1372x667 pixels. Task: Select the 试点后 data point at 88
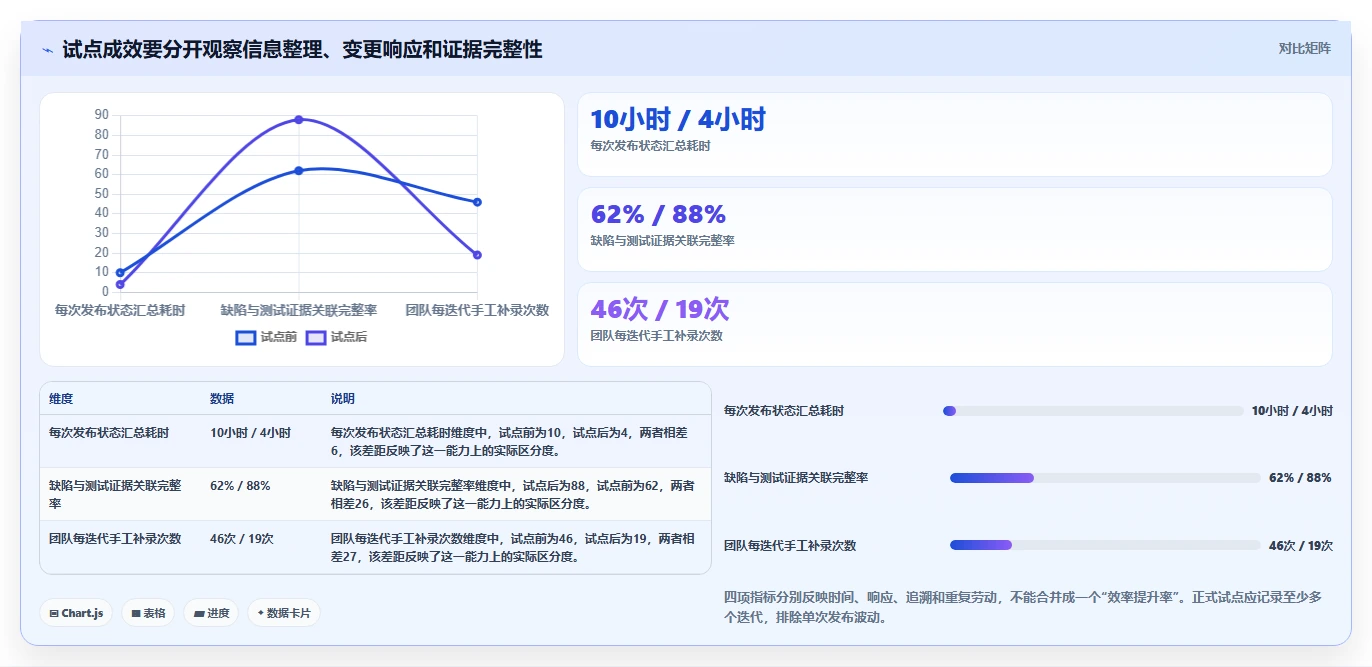point(298,119)
